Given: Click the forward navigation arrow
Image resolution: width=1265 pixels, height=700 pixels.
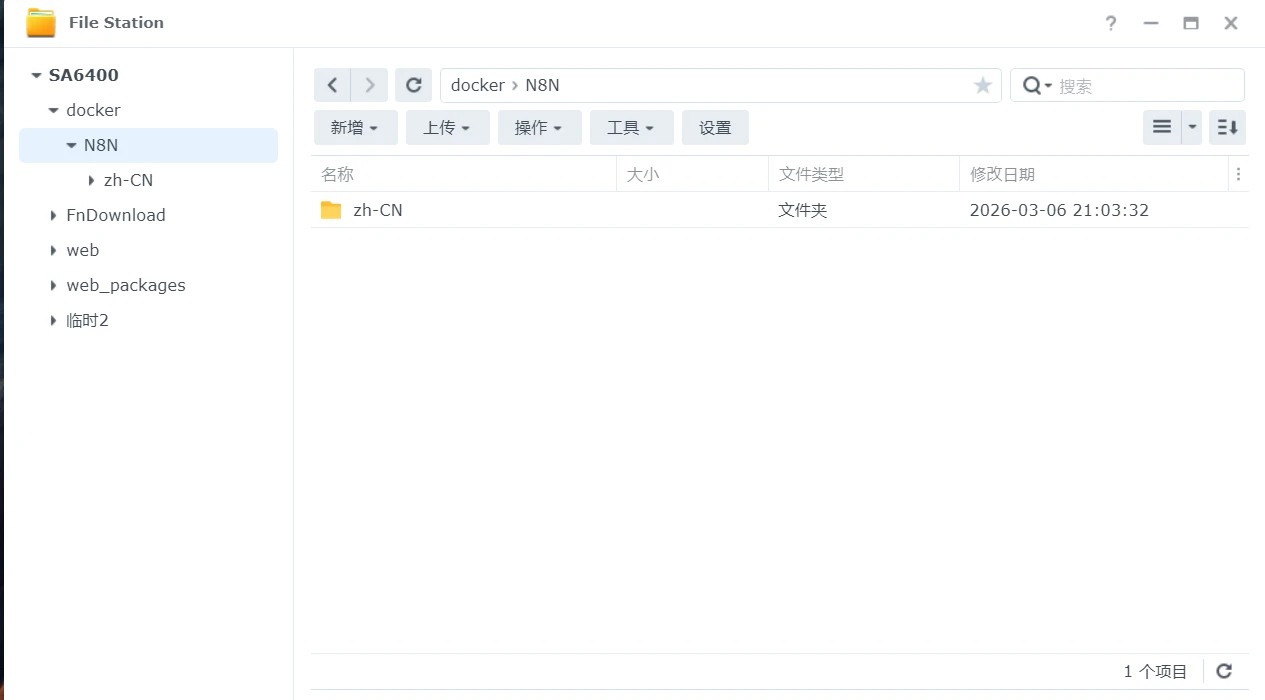Looking at the screenshot, I should coord(369,85).
